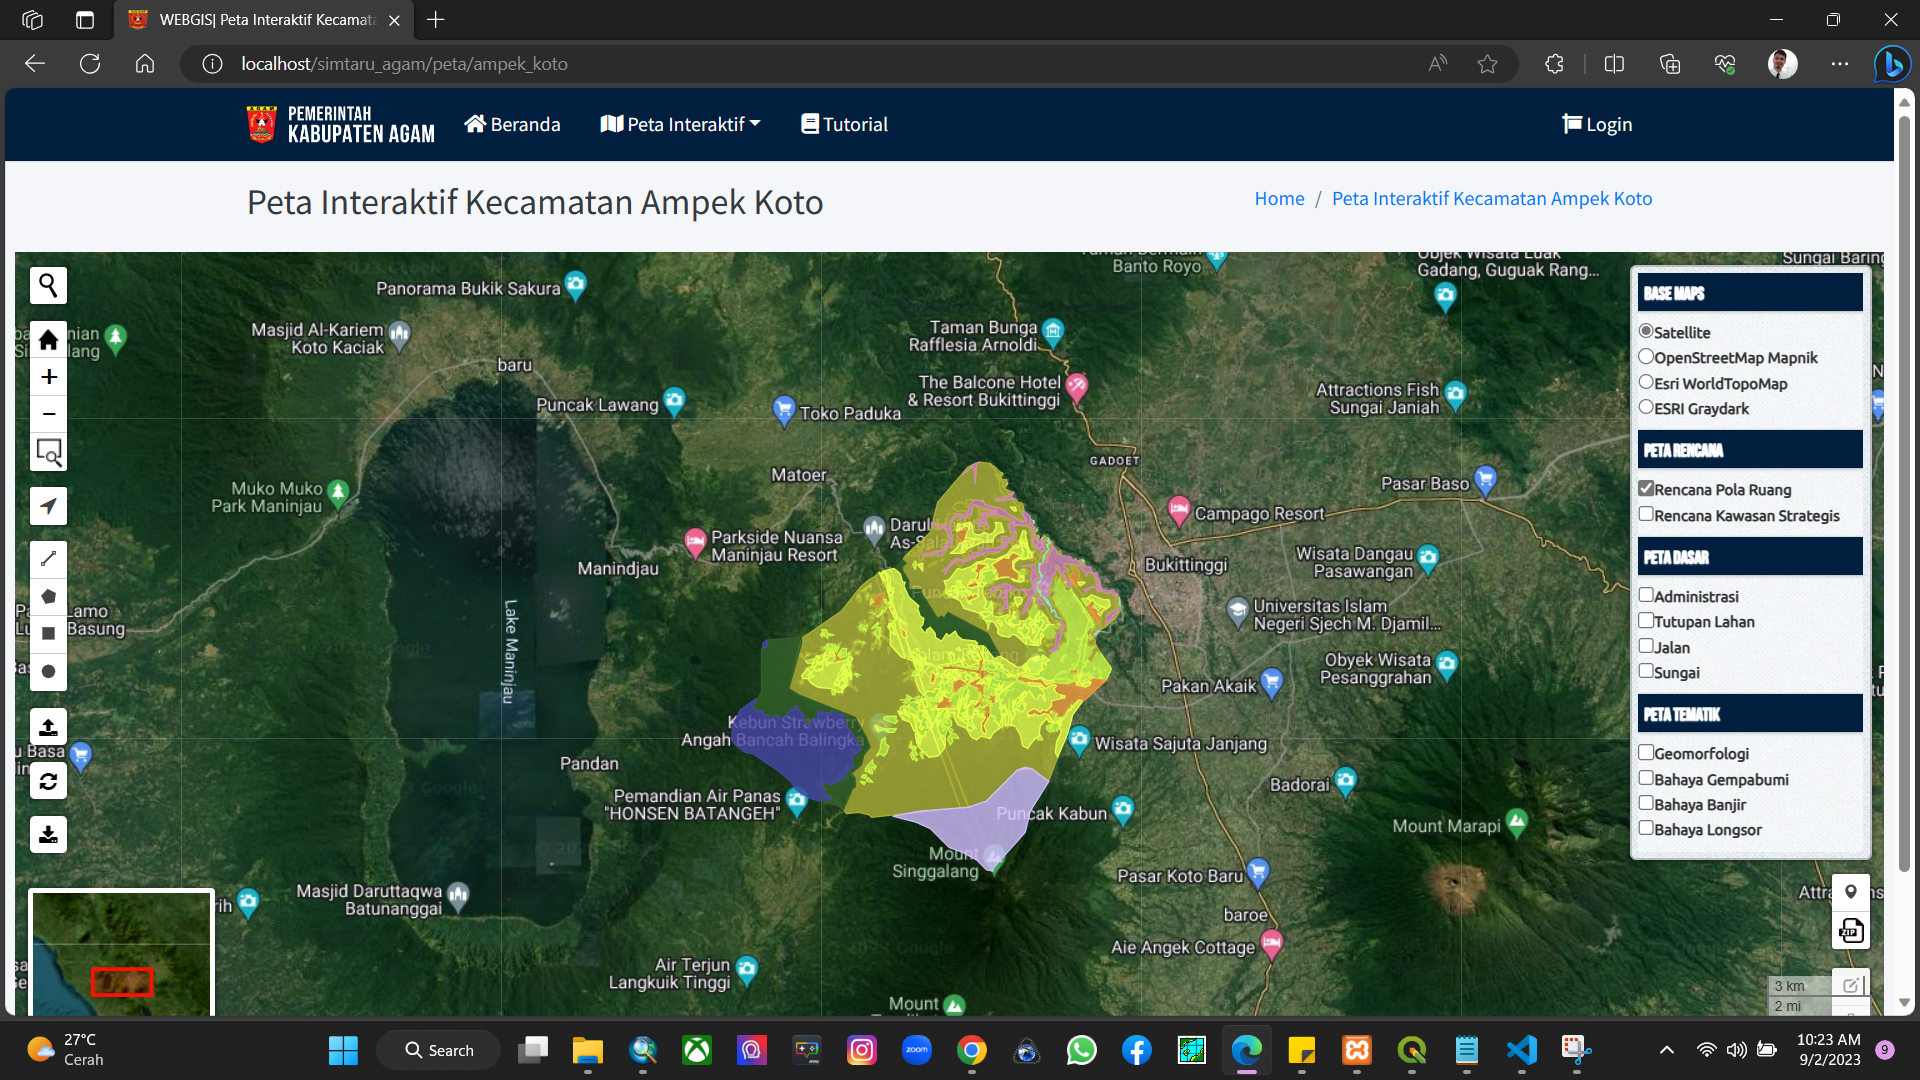Enable Bahaya Longsor layer
Image resolution: width=1920 pixels, height=1080 pixels.
1646,828
